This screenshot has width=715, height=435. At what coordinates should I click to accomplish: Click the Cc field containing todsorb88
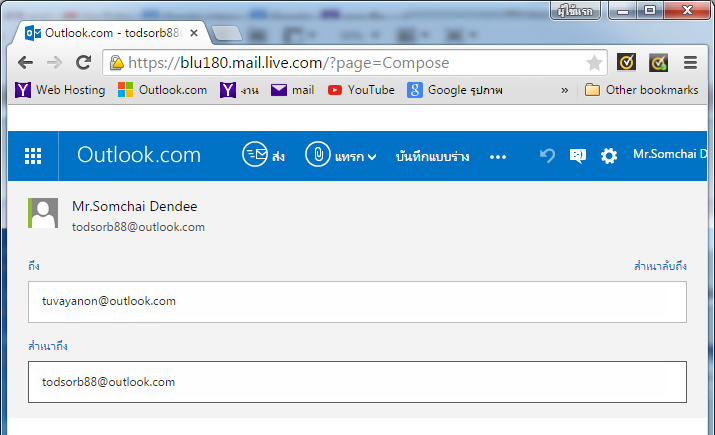[x=357, y=382]
